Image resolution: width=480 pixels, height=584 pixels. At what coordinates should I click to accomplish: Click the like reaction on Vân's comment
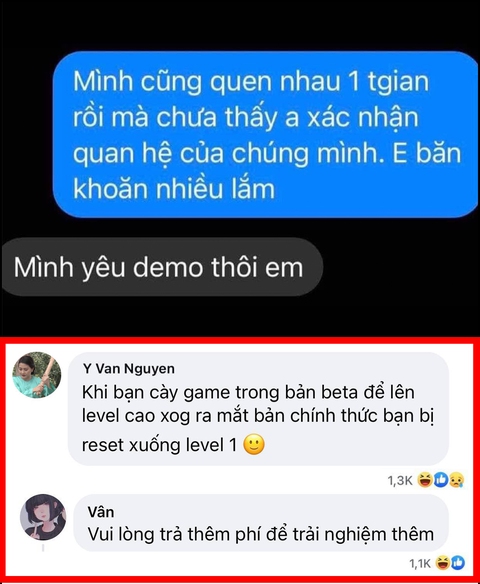[458, 563]
